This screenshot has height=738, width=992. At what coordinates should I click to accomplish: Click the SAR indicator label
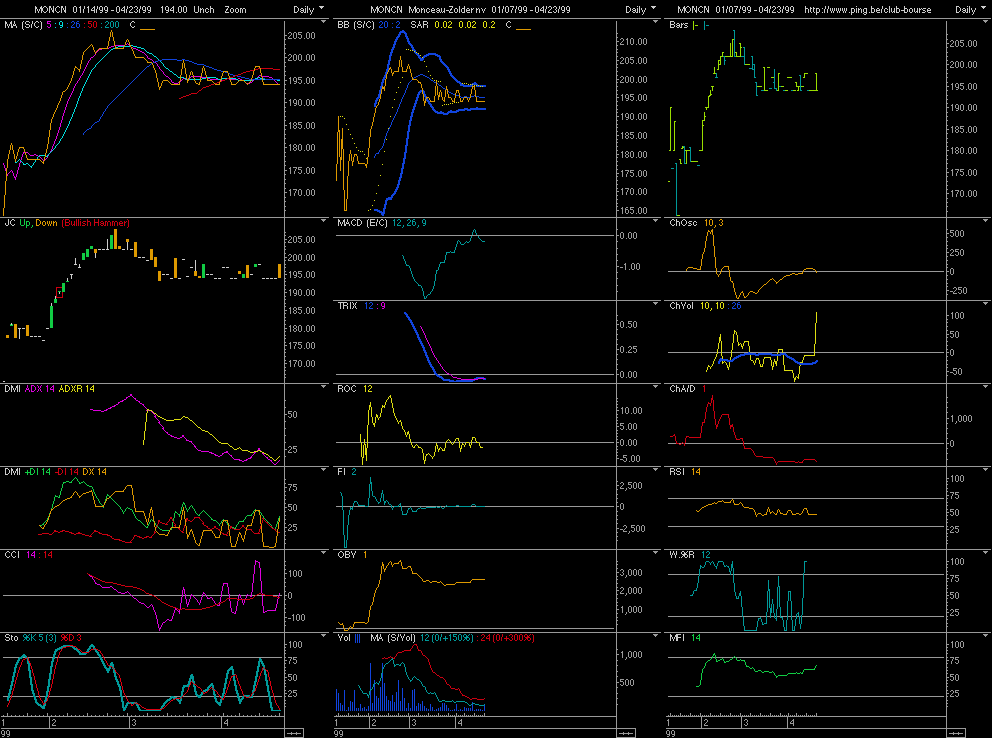click(x=419, y=25)
